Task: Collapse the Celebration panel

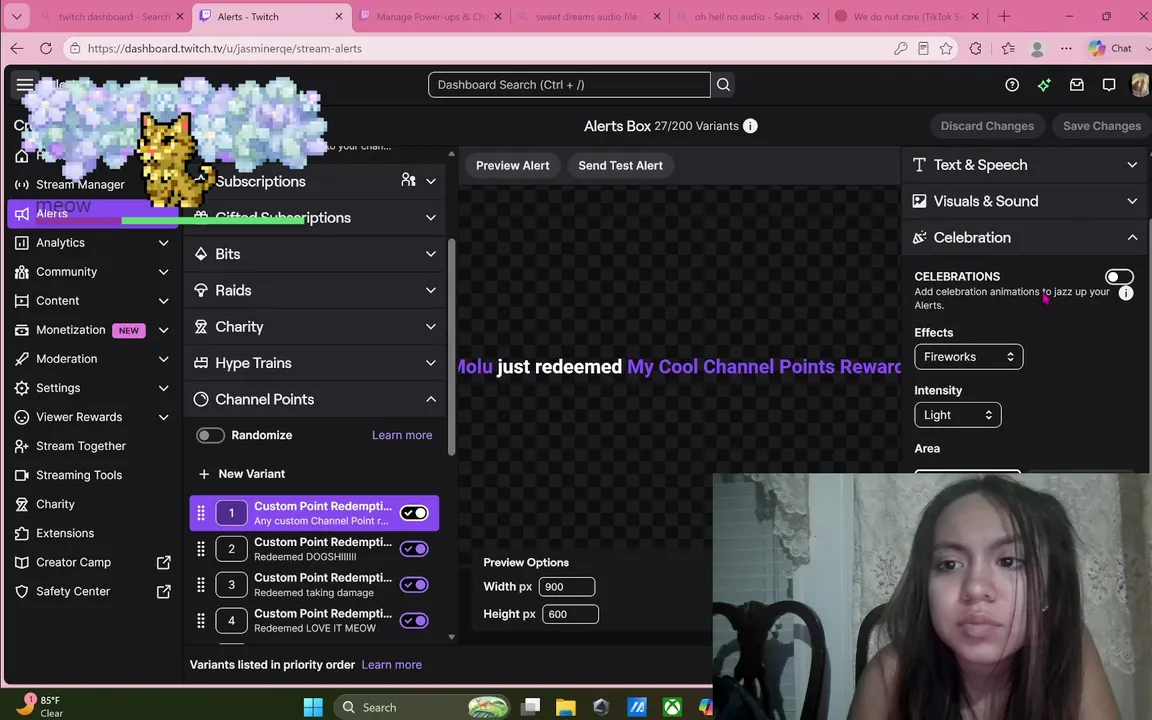Action: (1024, 237)
